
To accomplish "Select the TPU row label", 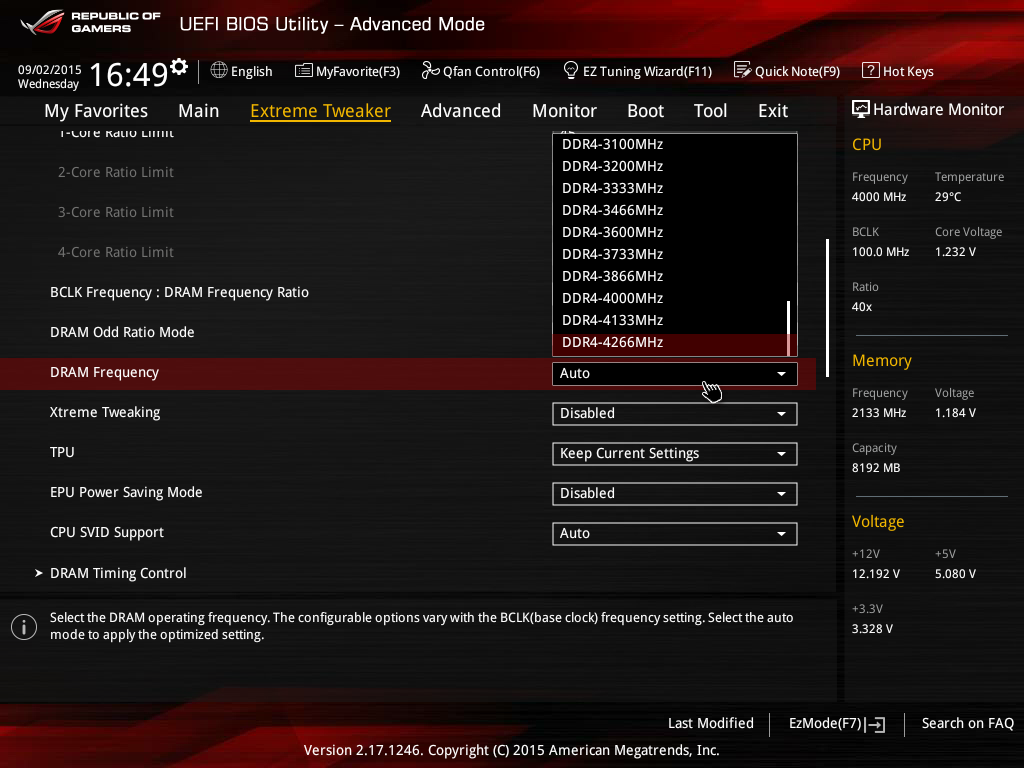I will point(62,453).
